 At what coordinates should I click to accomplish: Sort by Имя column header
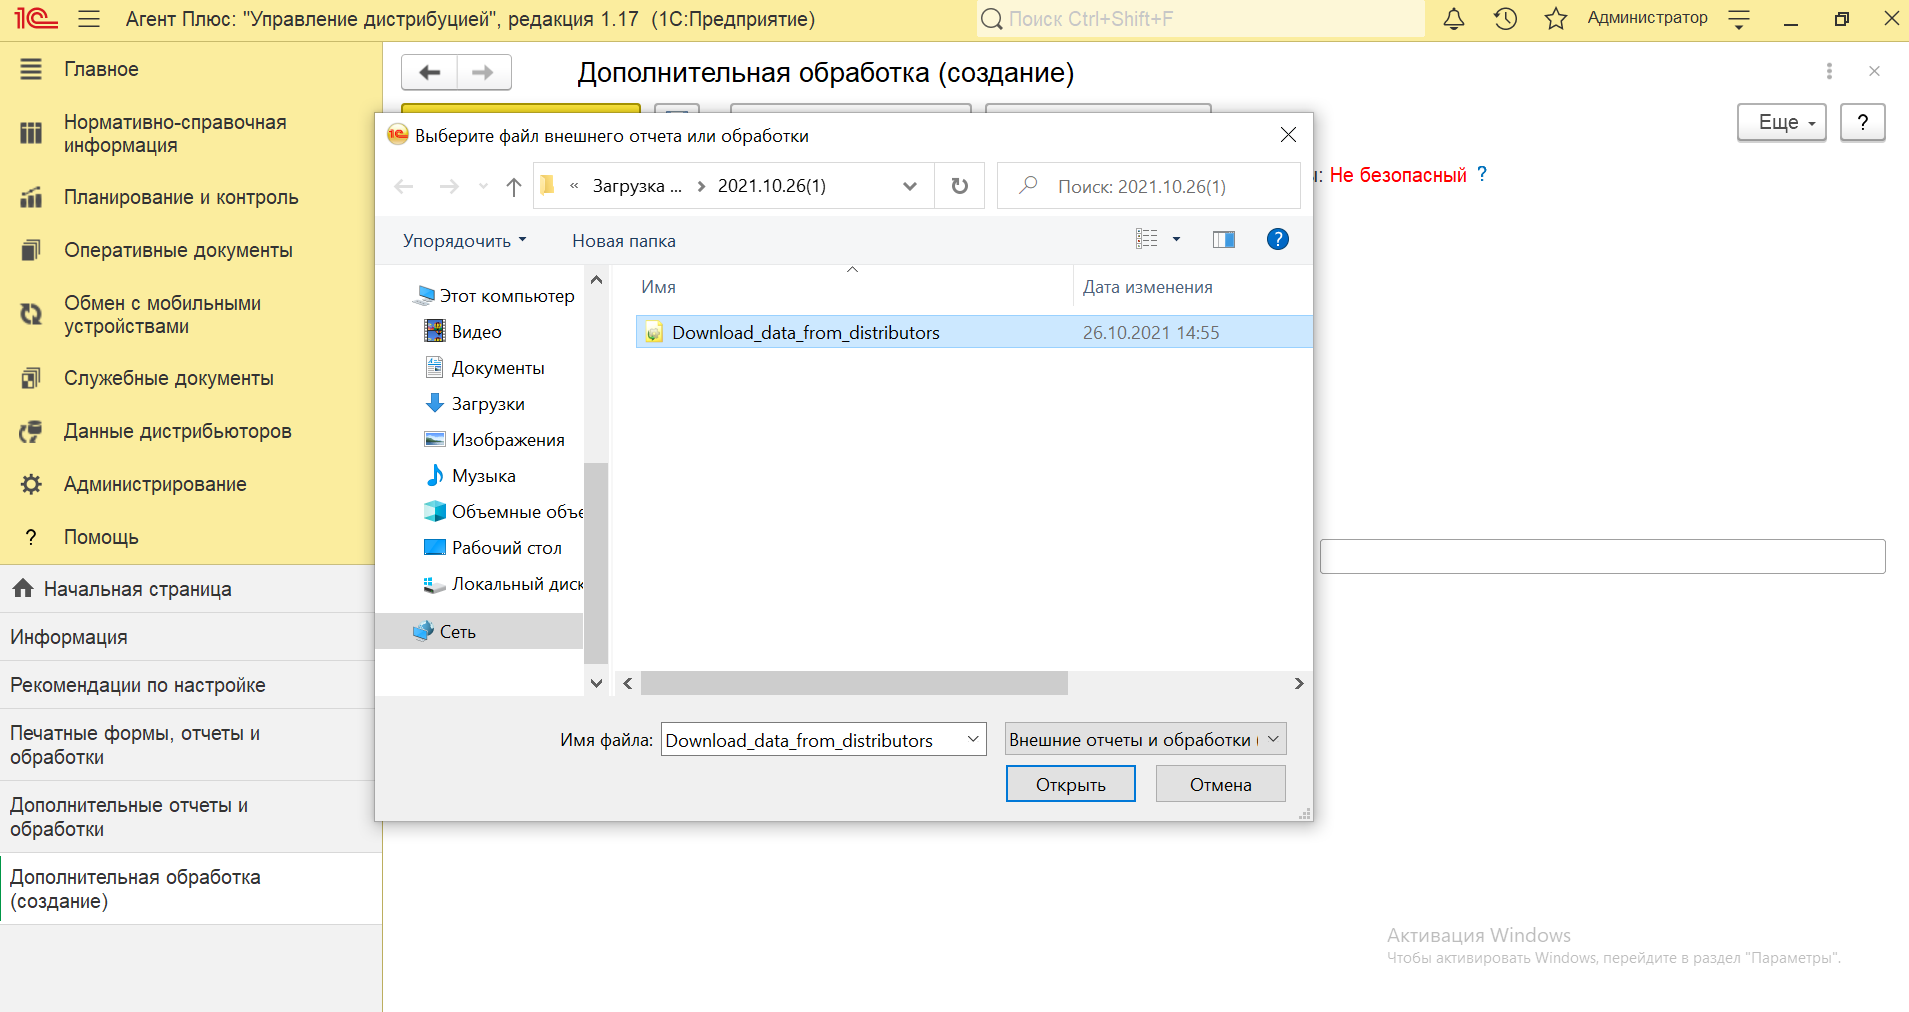658,287
